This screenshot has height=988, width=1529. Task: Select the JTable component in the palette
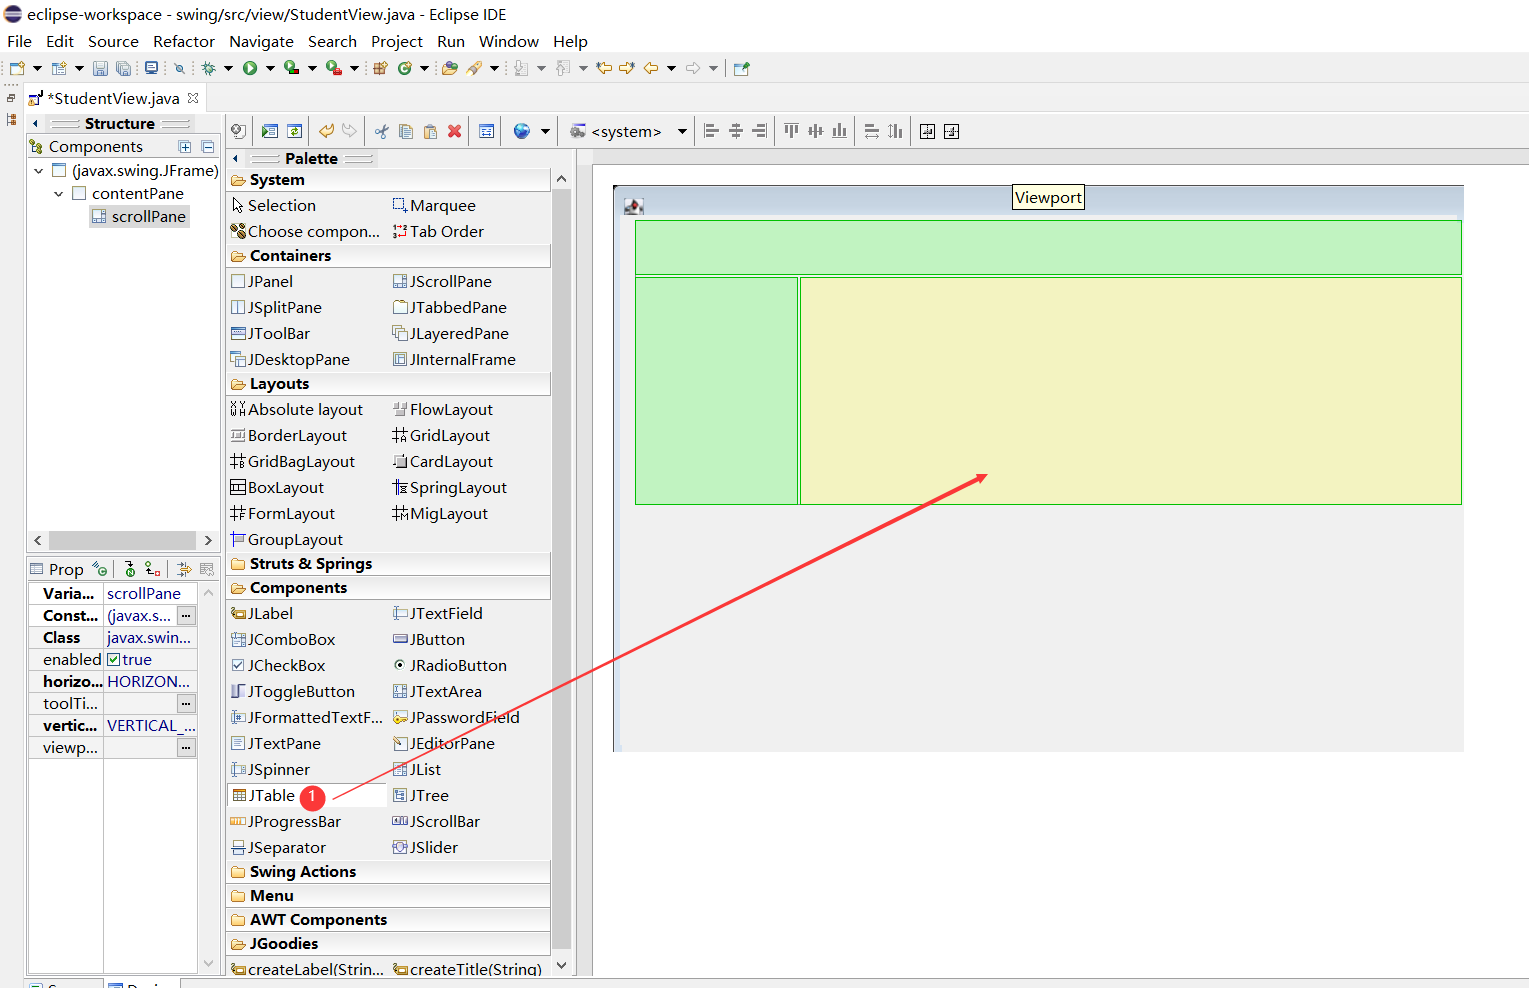(x=266, y=795)
